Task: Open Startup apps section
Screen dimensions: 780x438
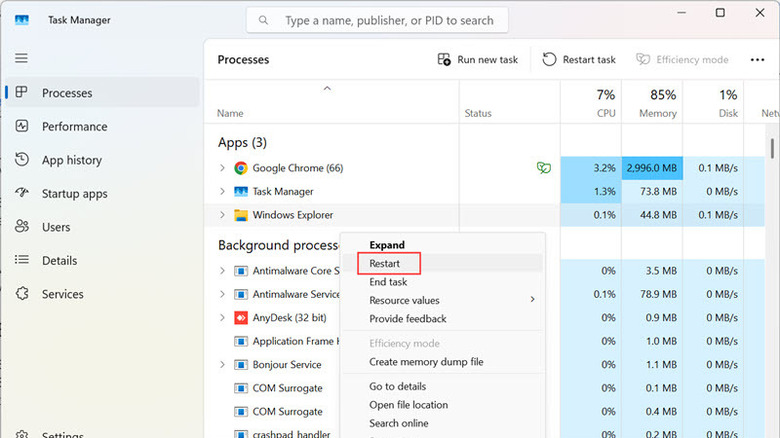Action: 74,194
